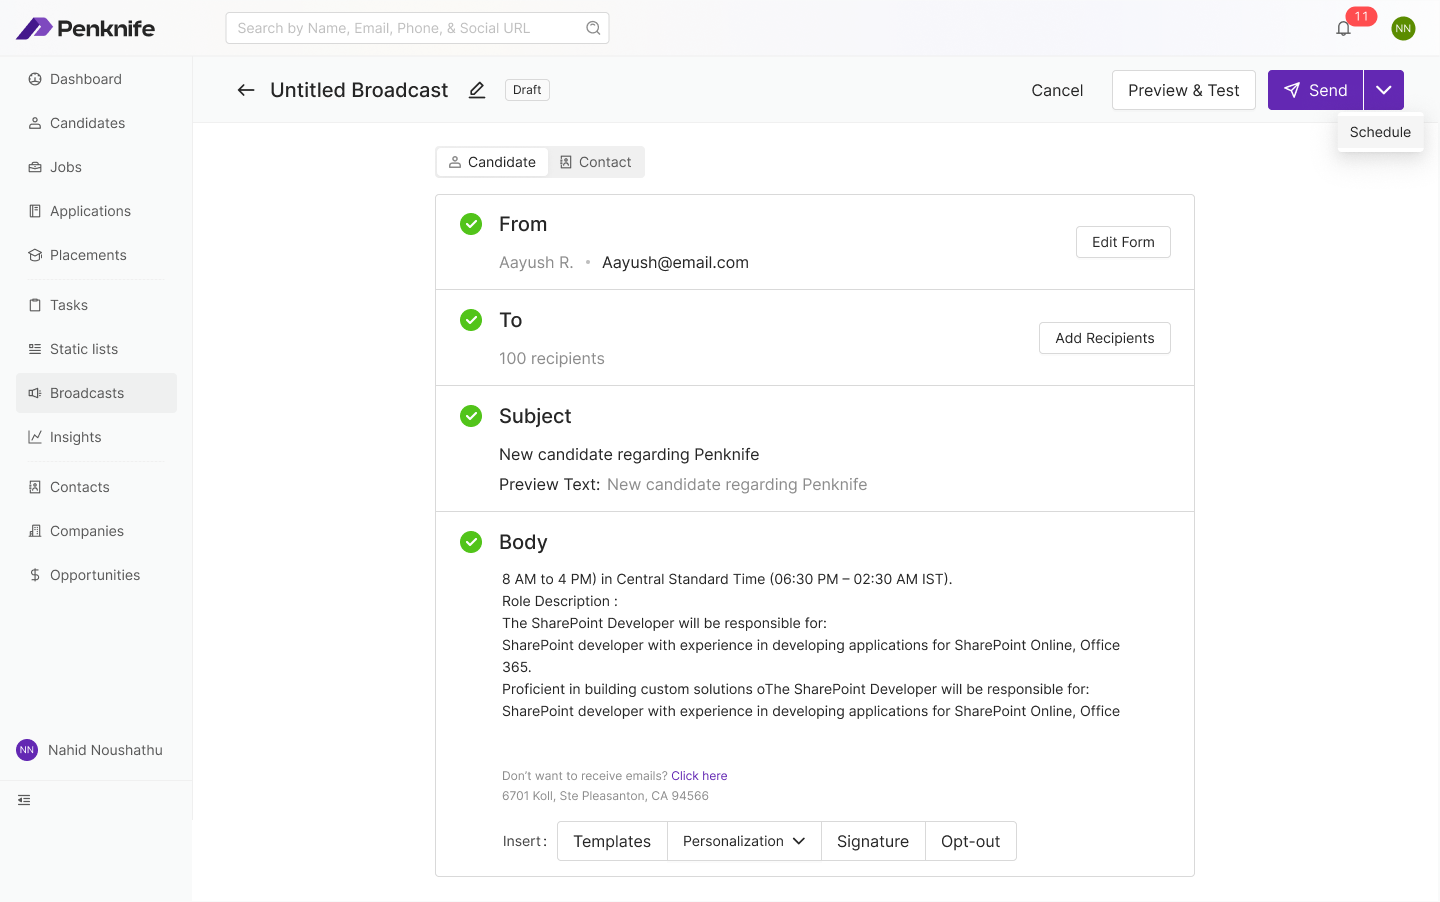Image resolution: width=1440 pixels, height=902 pixels.
Task: Click the Dashboard icon in sidebar
Action: [x=35, y=79]
